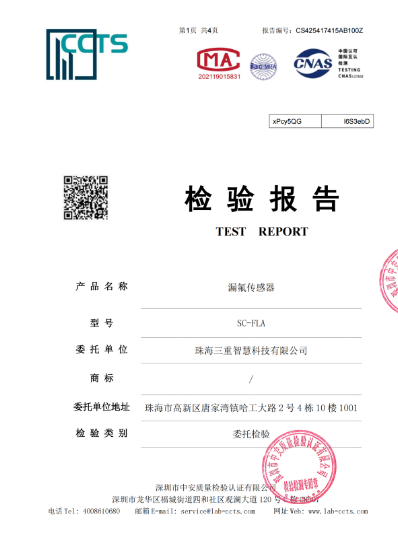The image size is (398, 559).
Task: Click the large 检验报告 title
Action: point(262,198)
